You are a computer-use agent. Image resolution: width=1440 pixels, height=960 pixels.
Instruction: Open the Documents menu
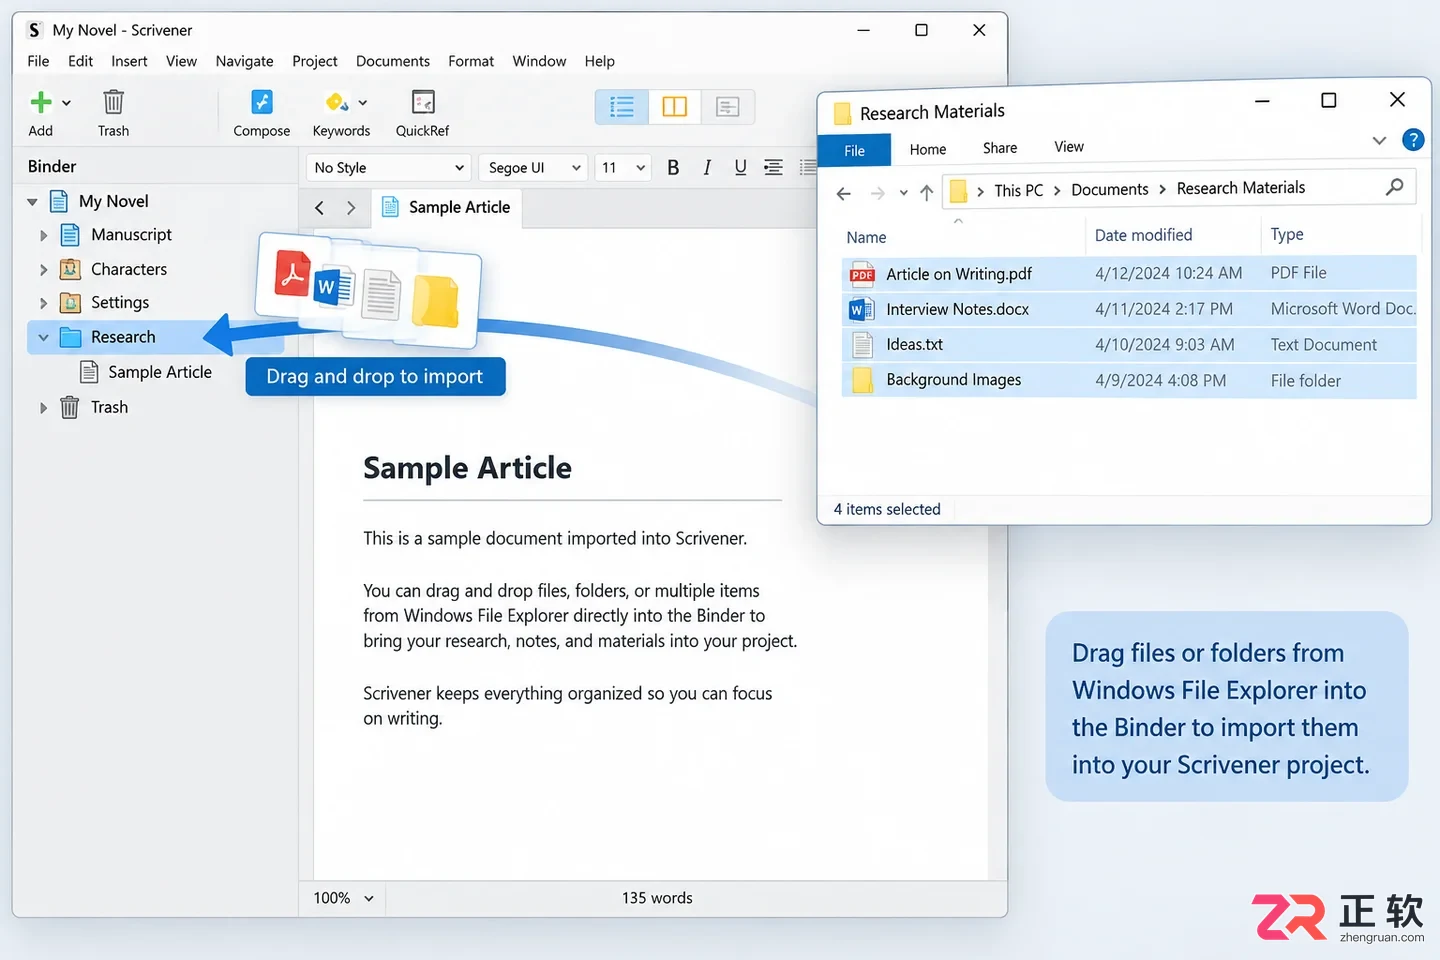[393, 61]
